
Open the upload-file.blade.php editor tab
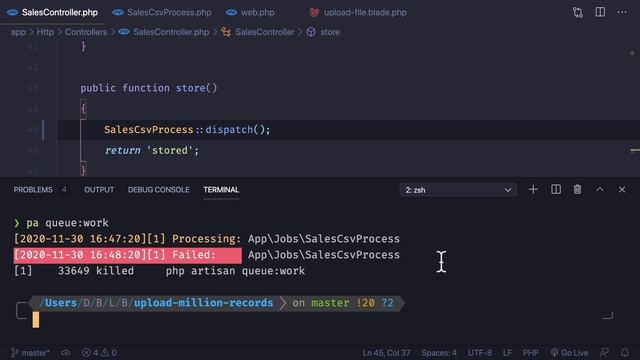point(358,13)
